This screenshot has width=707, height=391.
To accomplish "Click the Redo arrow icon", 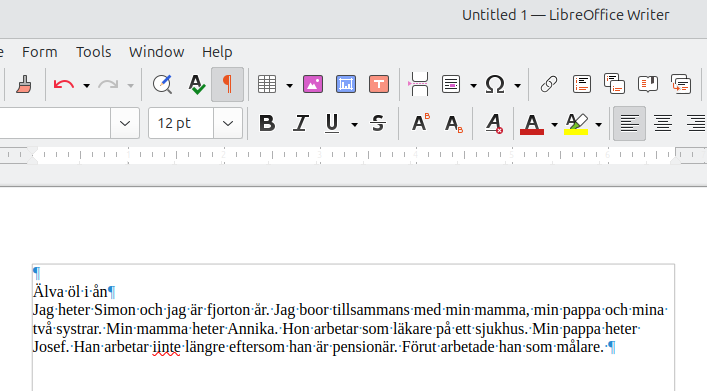I will click(x=108, y=84).
